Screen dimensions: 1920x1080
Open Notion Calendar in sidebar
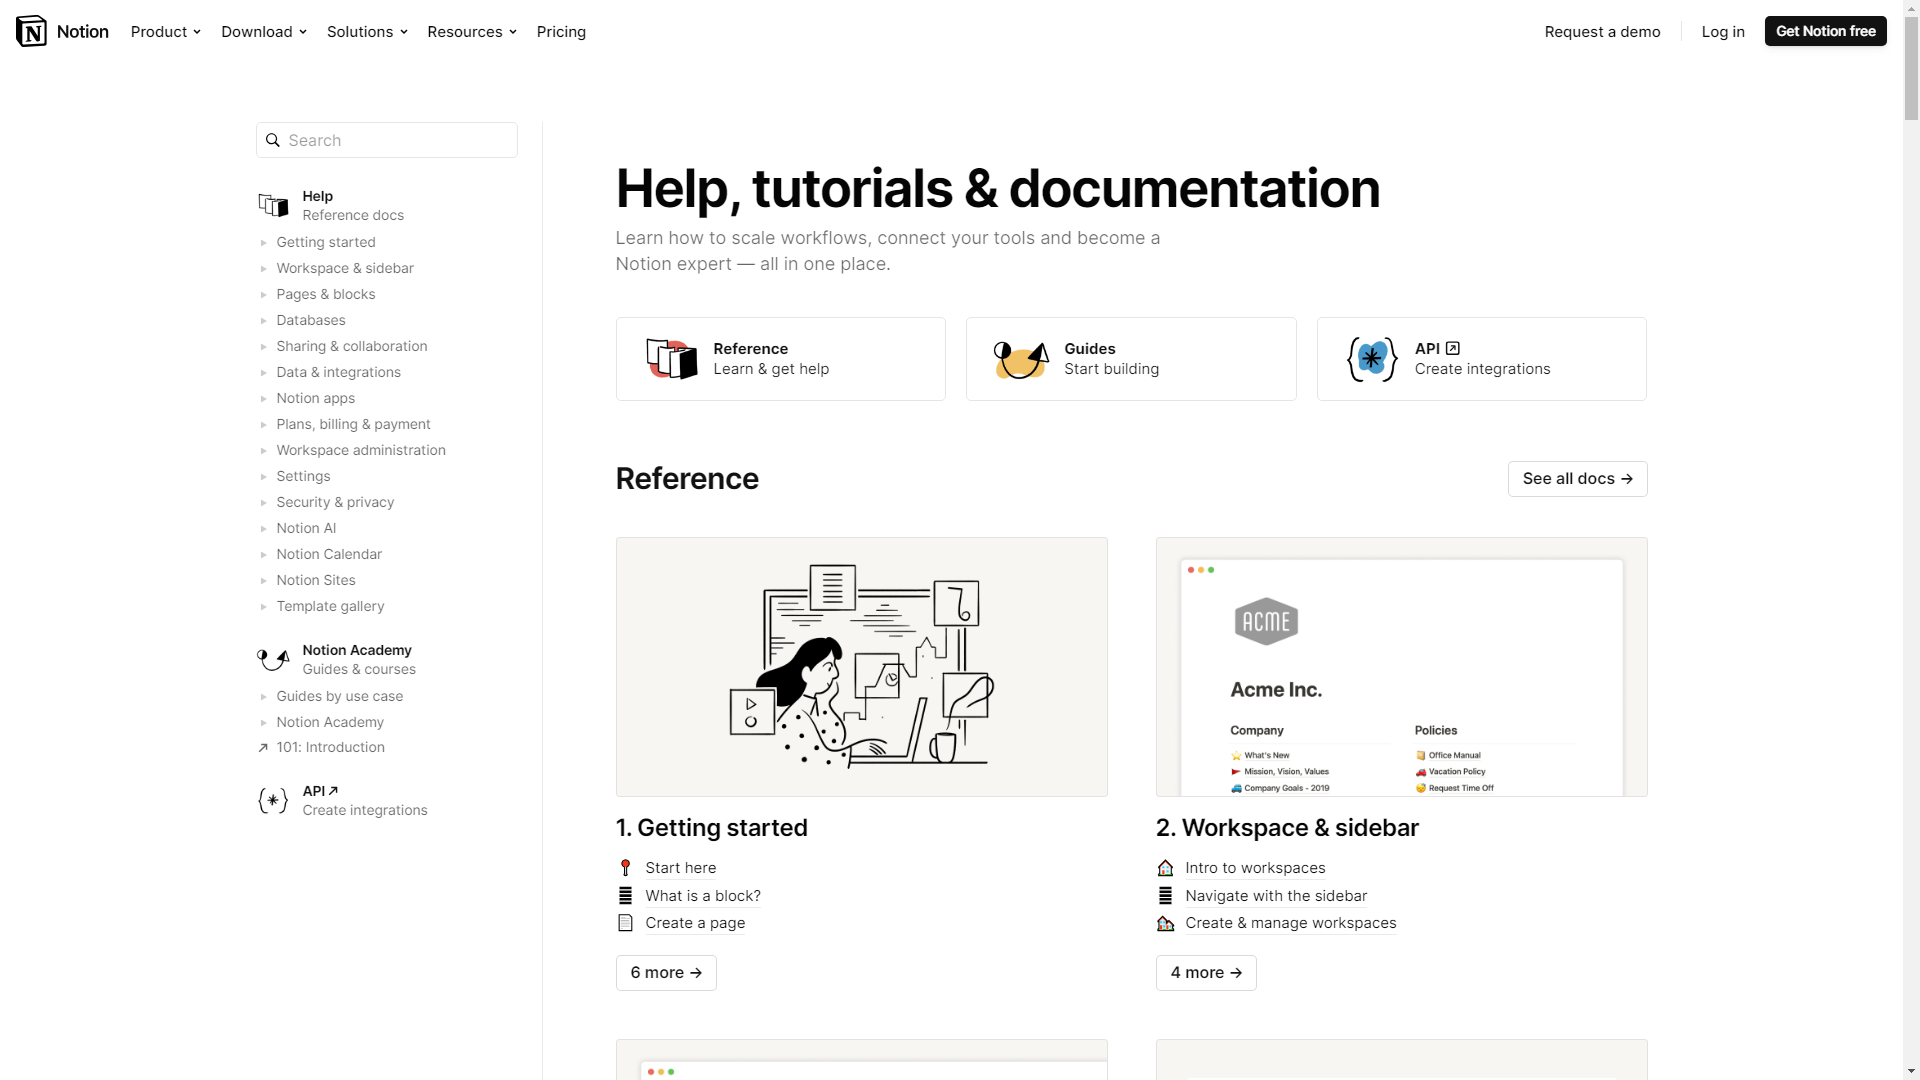329,554
